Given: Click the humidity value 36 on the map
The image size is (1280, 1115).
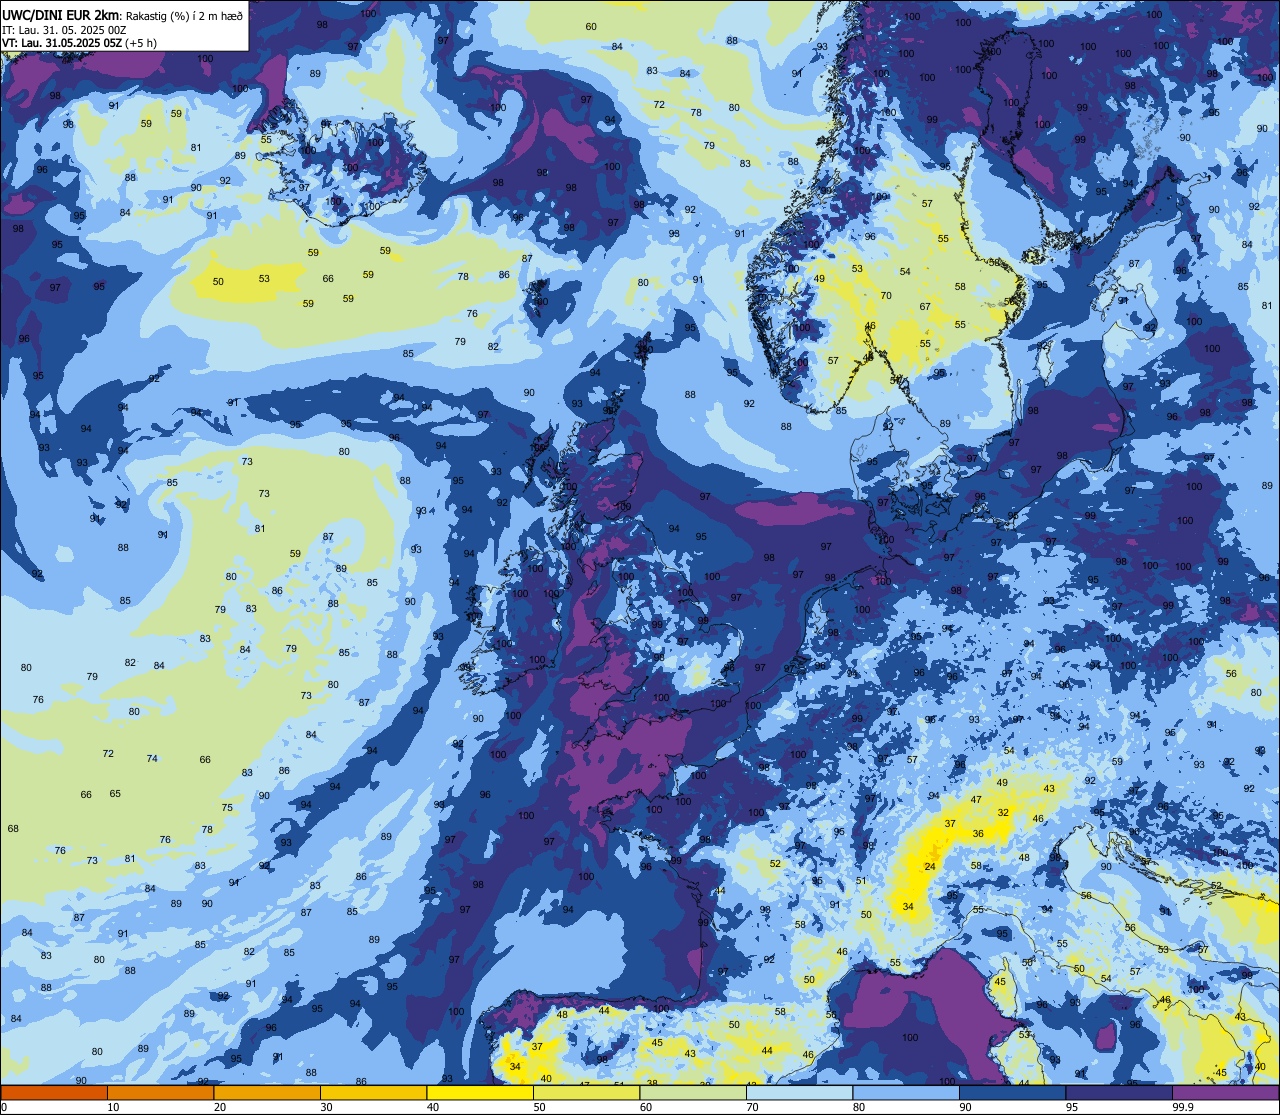Looking at the screenshot, I should pyautogui.click(x=978, y=833).
